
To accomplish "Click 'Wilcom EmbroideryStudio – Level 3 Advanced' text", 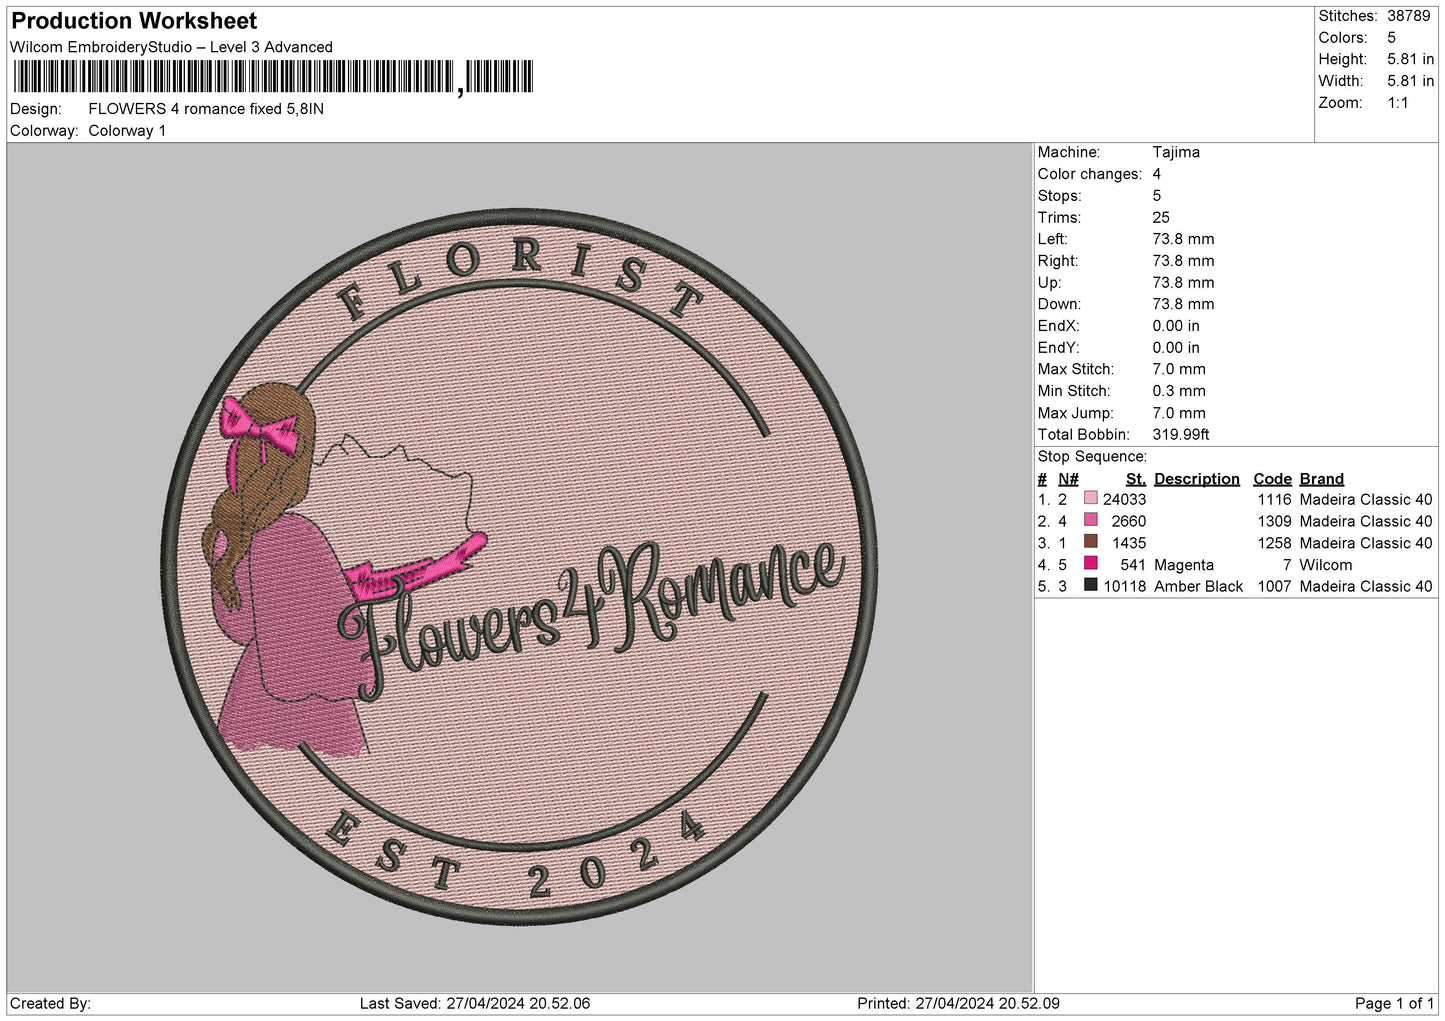I will coord(171,47).
